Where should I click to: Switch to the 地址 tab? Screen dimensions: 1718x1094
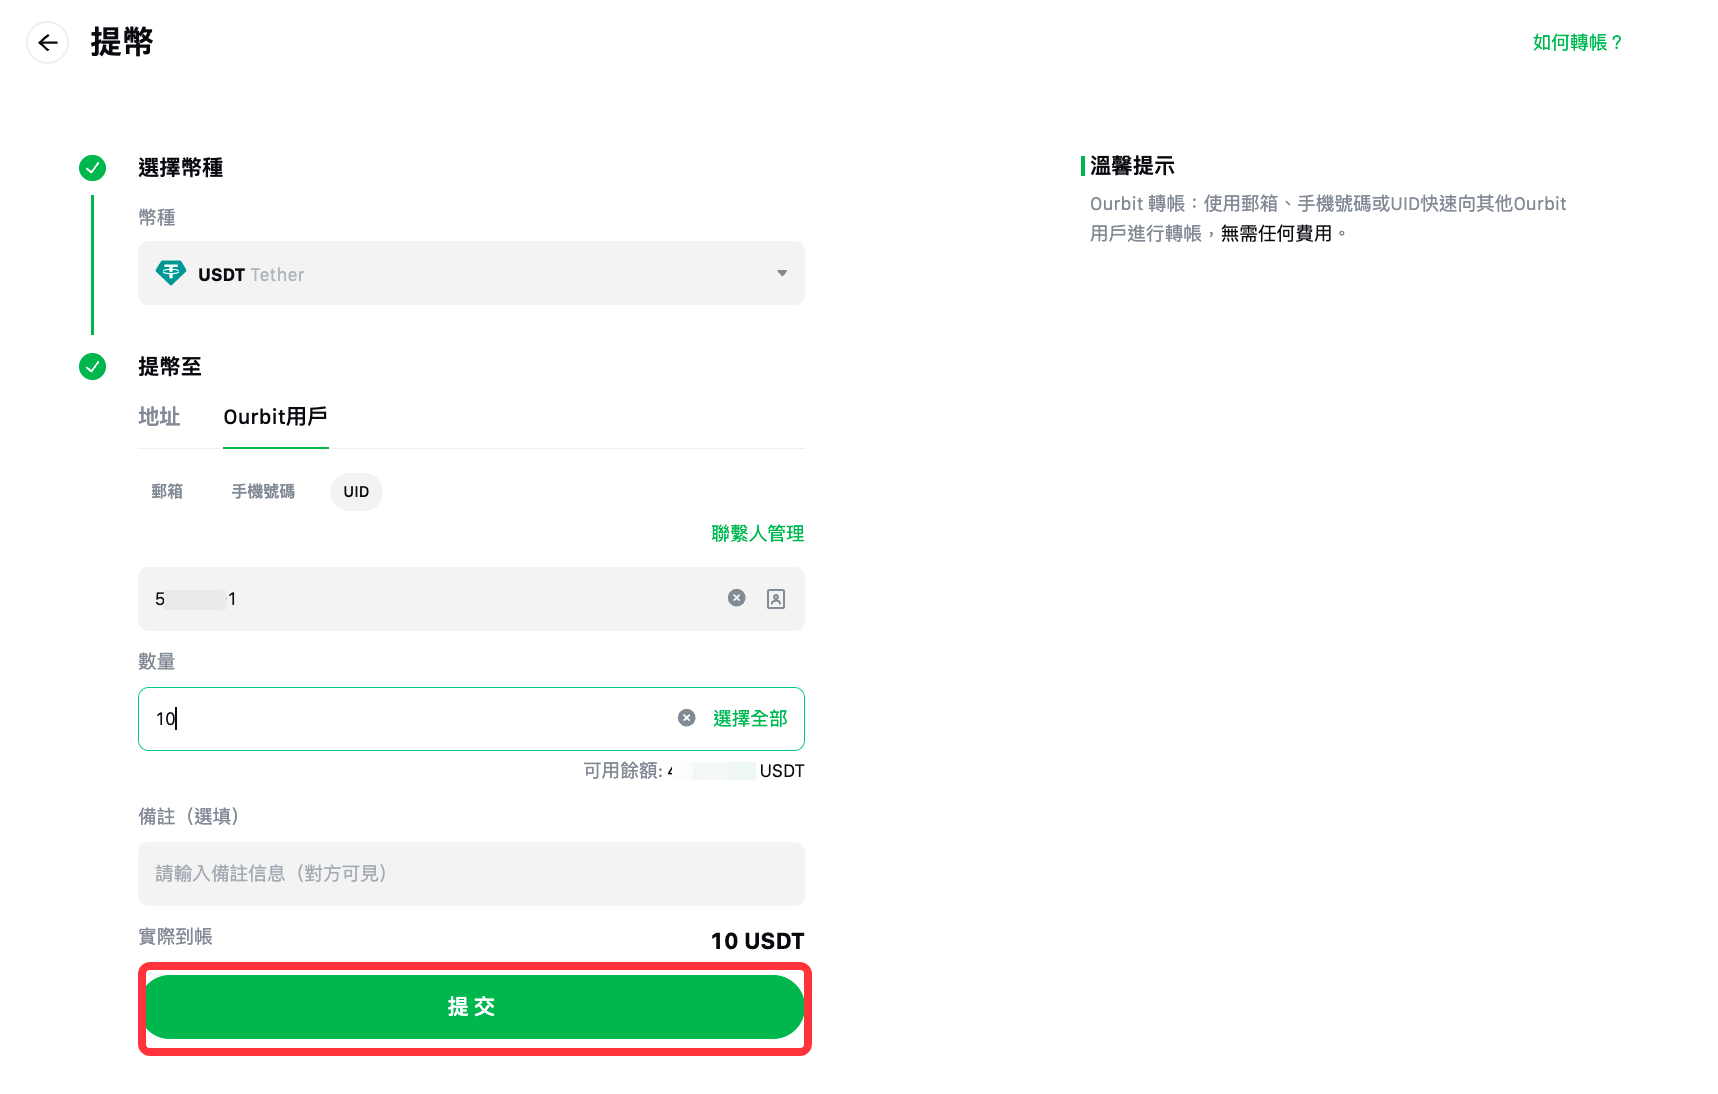click(159, 417)
